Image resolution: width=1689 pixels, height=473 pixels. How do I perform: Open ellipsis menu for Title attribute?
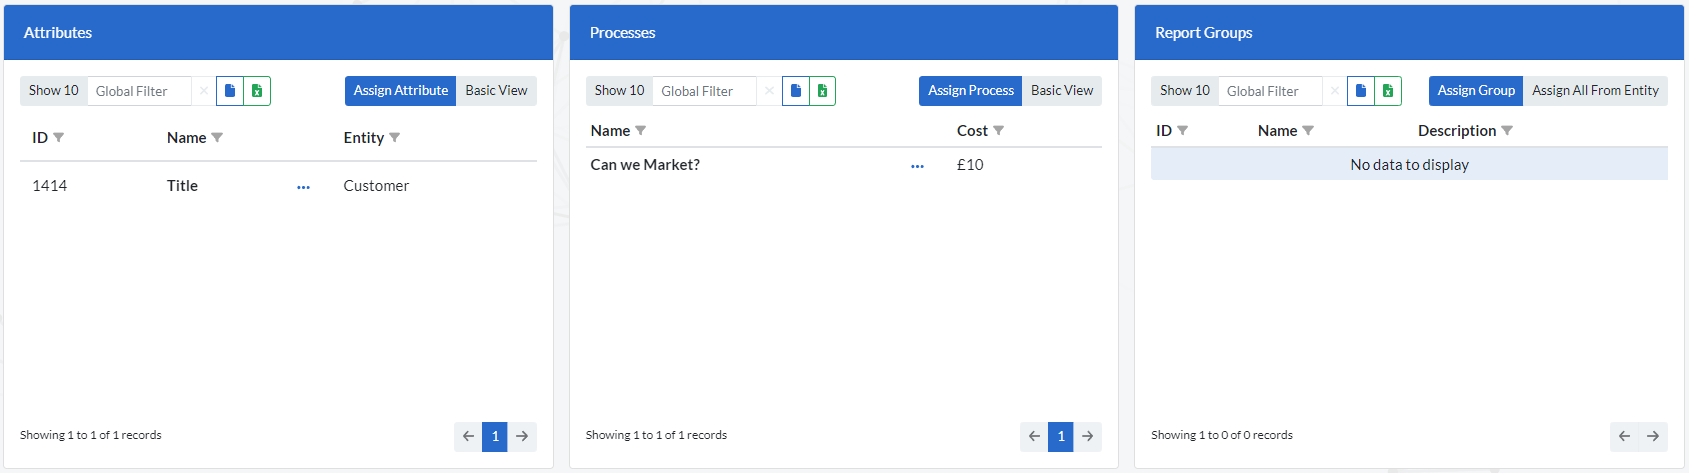[x=303, y=187]
